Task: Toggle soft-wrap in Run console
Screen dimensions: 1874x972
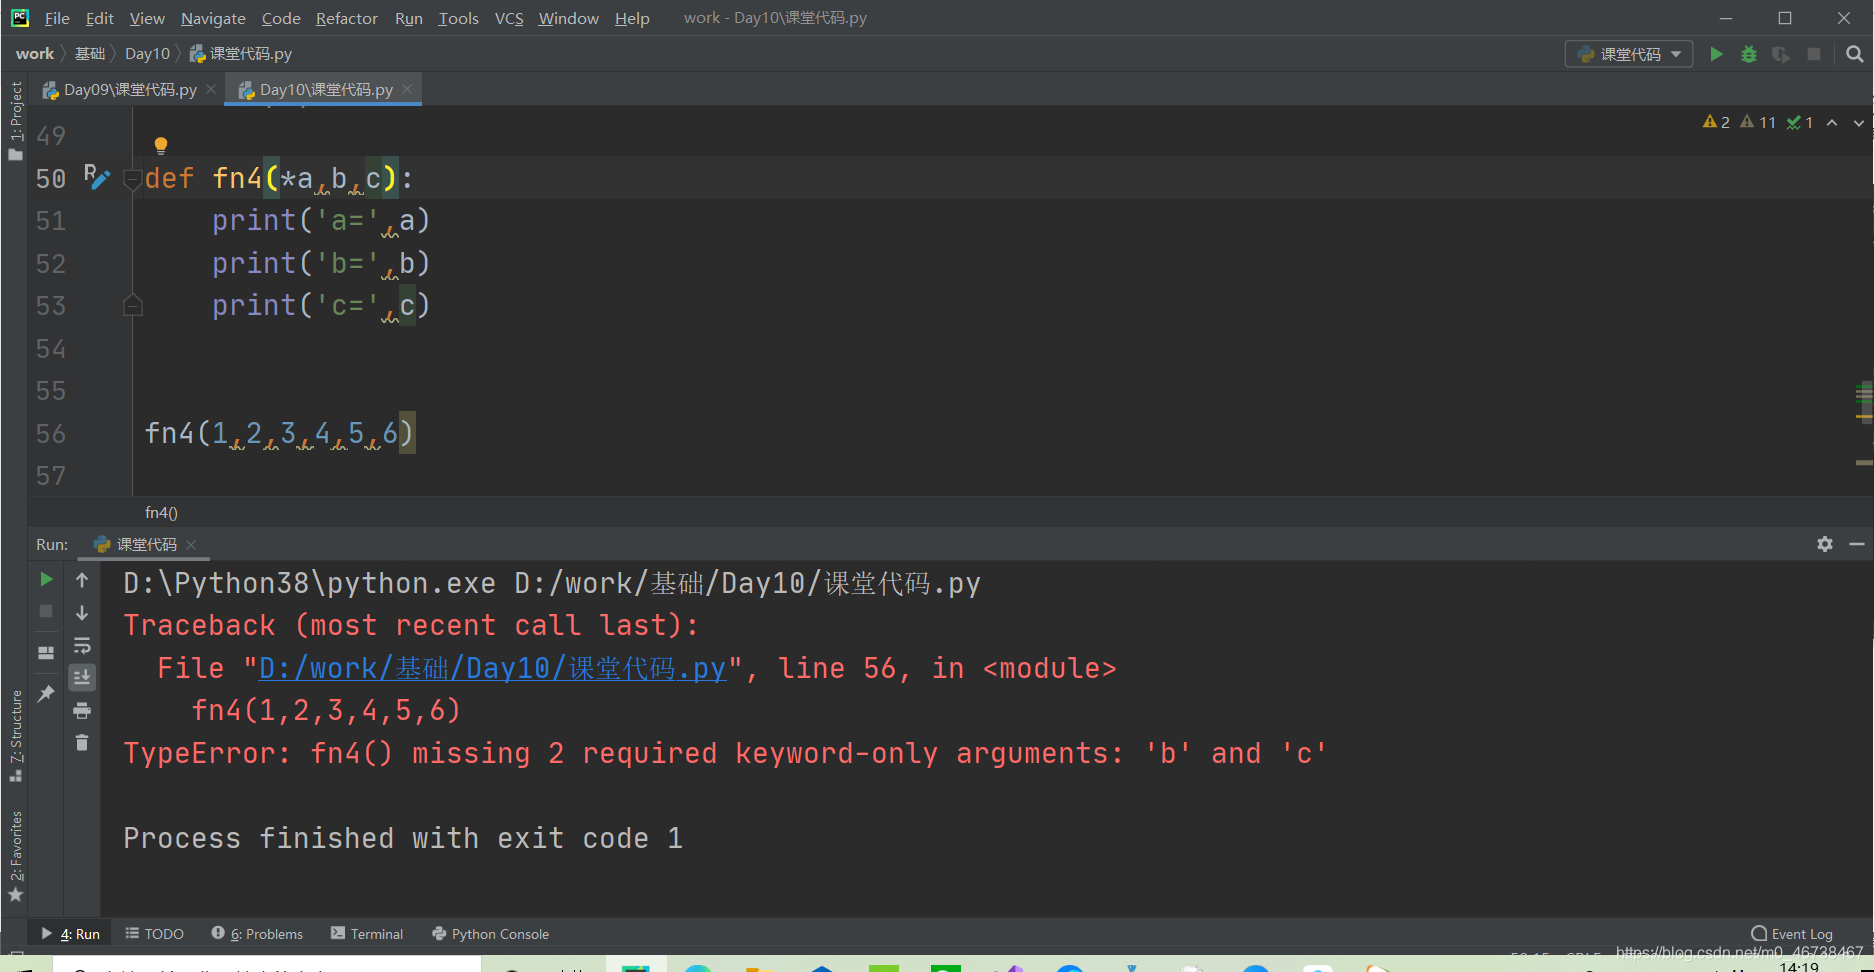Action: (82, 646)
